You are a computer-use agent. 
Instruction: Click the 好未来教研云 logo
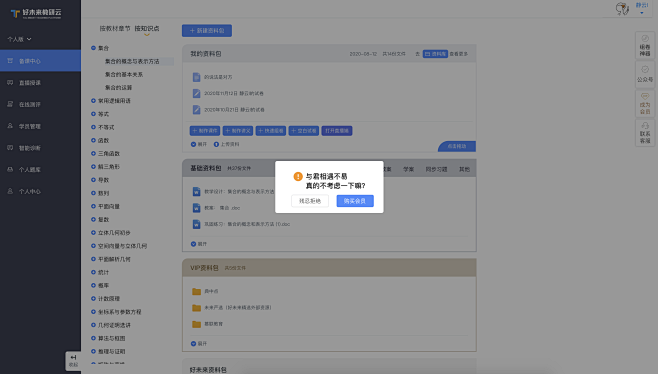click(x=36, y=13)
